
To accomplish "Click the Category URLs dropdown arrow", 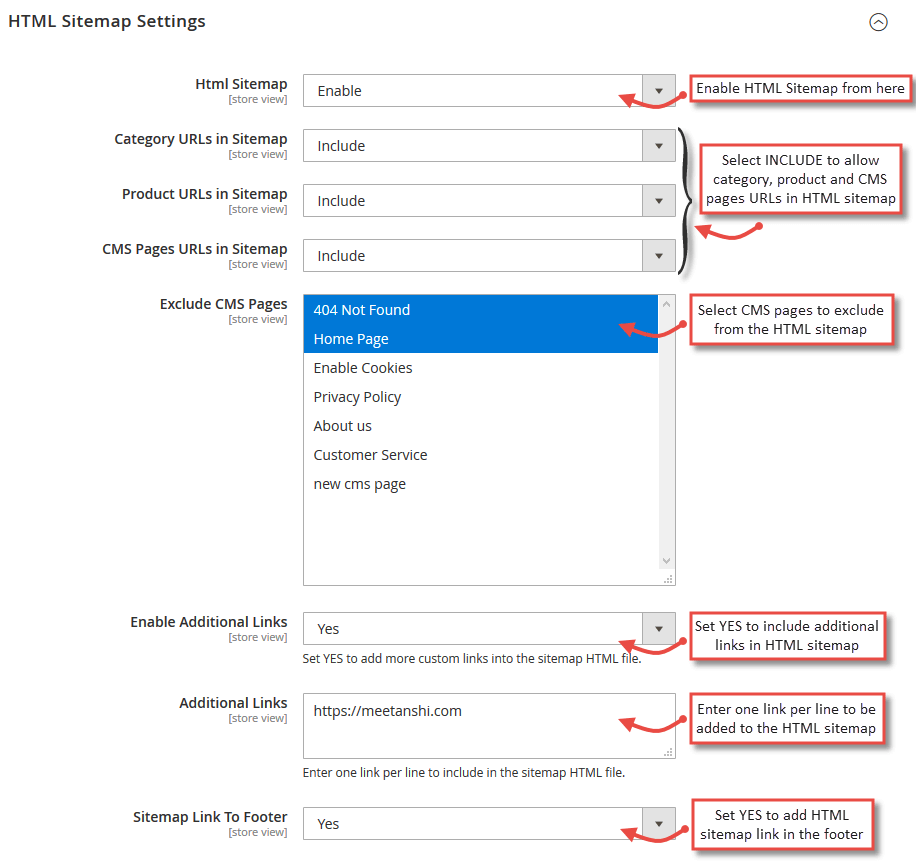I will pos(659,145).
